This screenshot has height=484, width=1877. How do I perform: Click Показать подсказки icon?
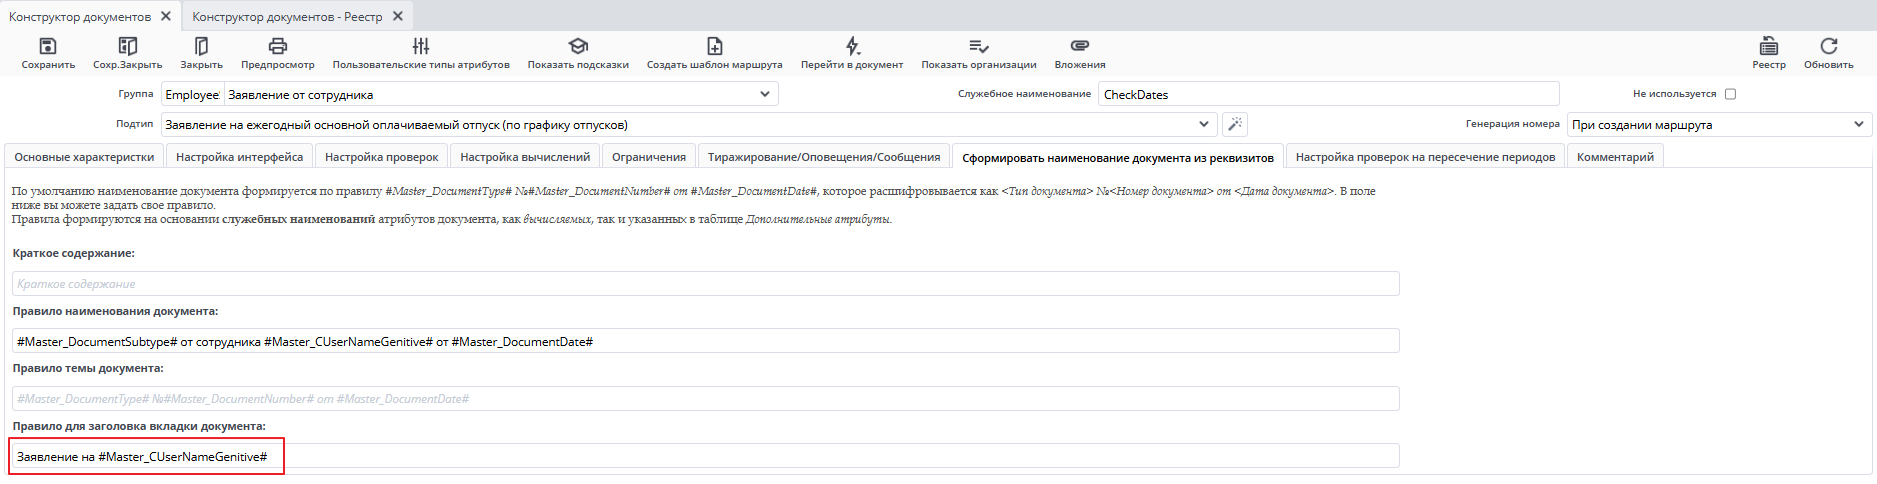[x=578, y=46]
